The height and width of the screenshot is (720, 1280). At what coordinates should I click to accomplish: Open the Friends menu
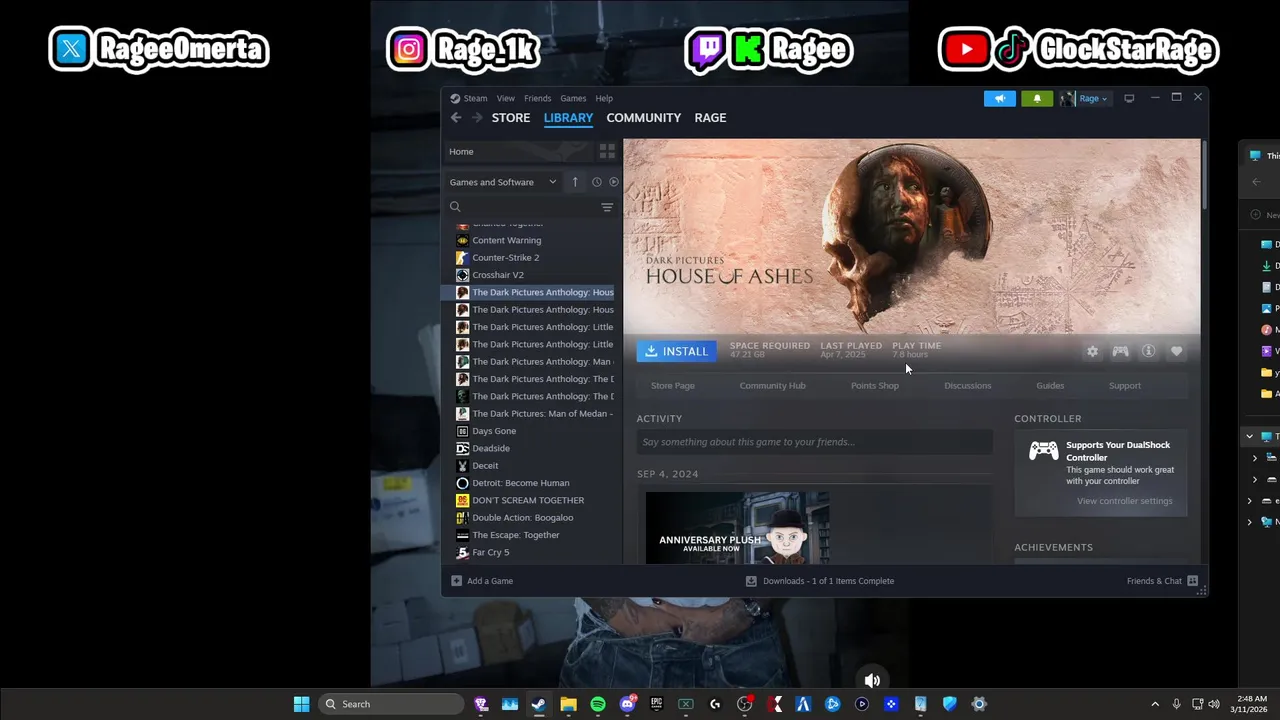(x=538, y=98)
